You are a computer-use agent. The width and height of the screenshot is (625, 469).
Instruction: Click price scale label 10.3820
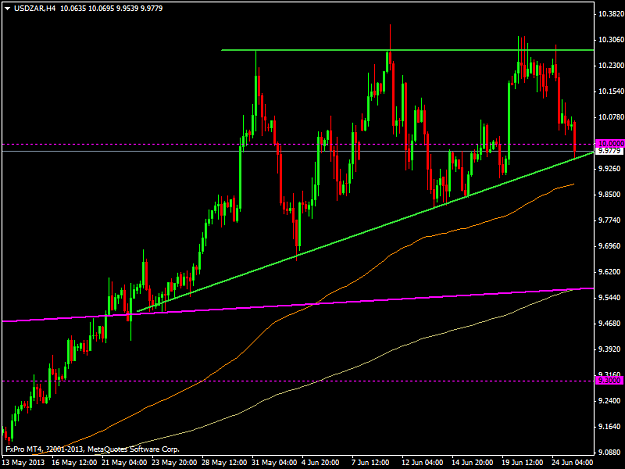coord(611,14)
